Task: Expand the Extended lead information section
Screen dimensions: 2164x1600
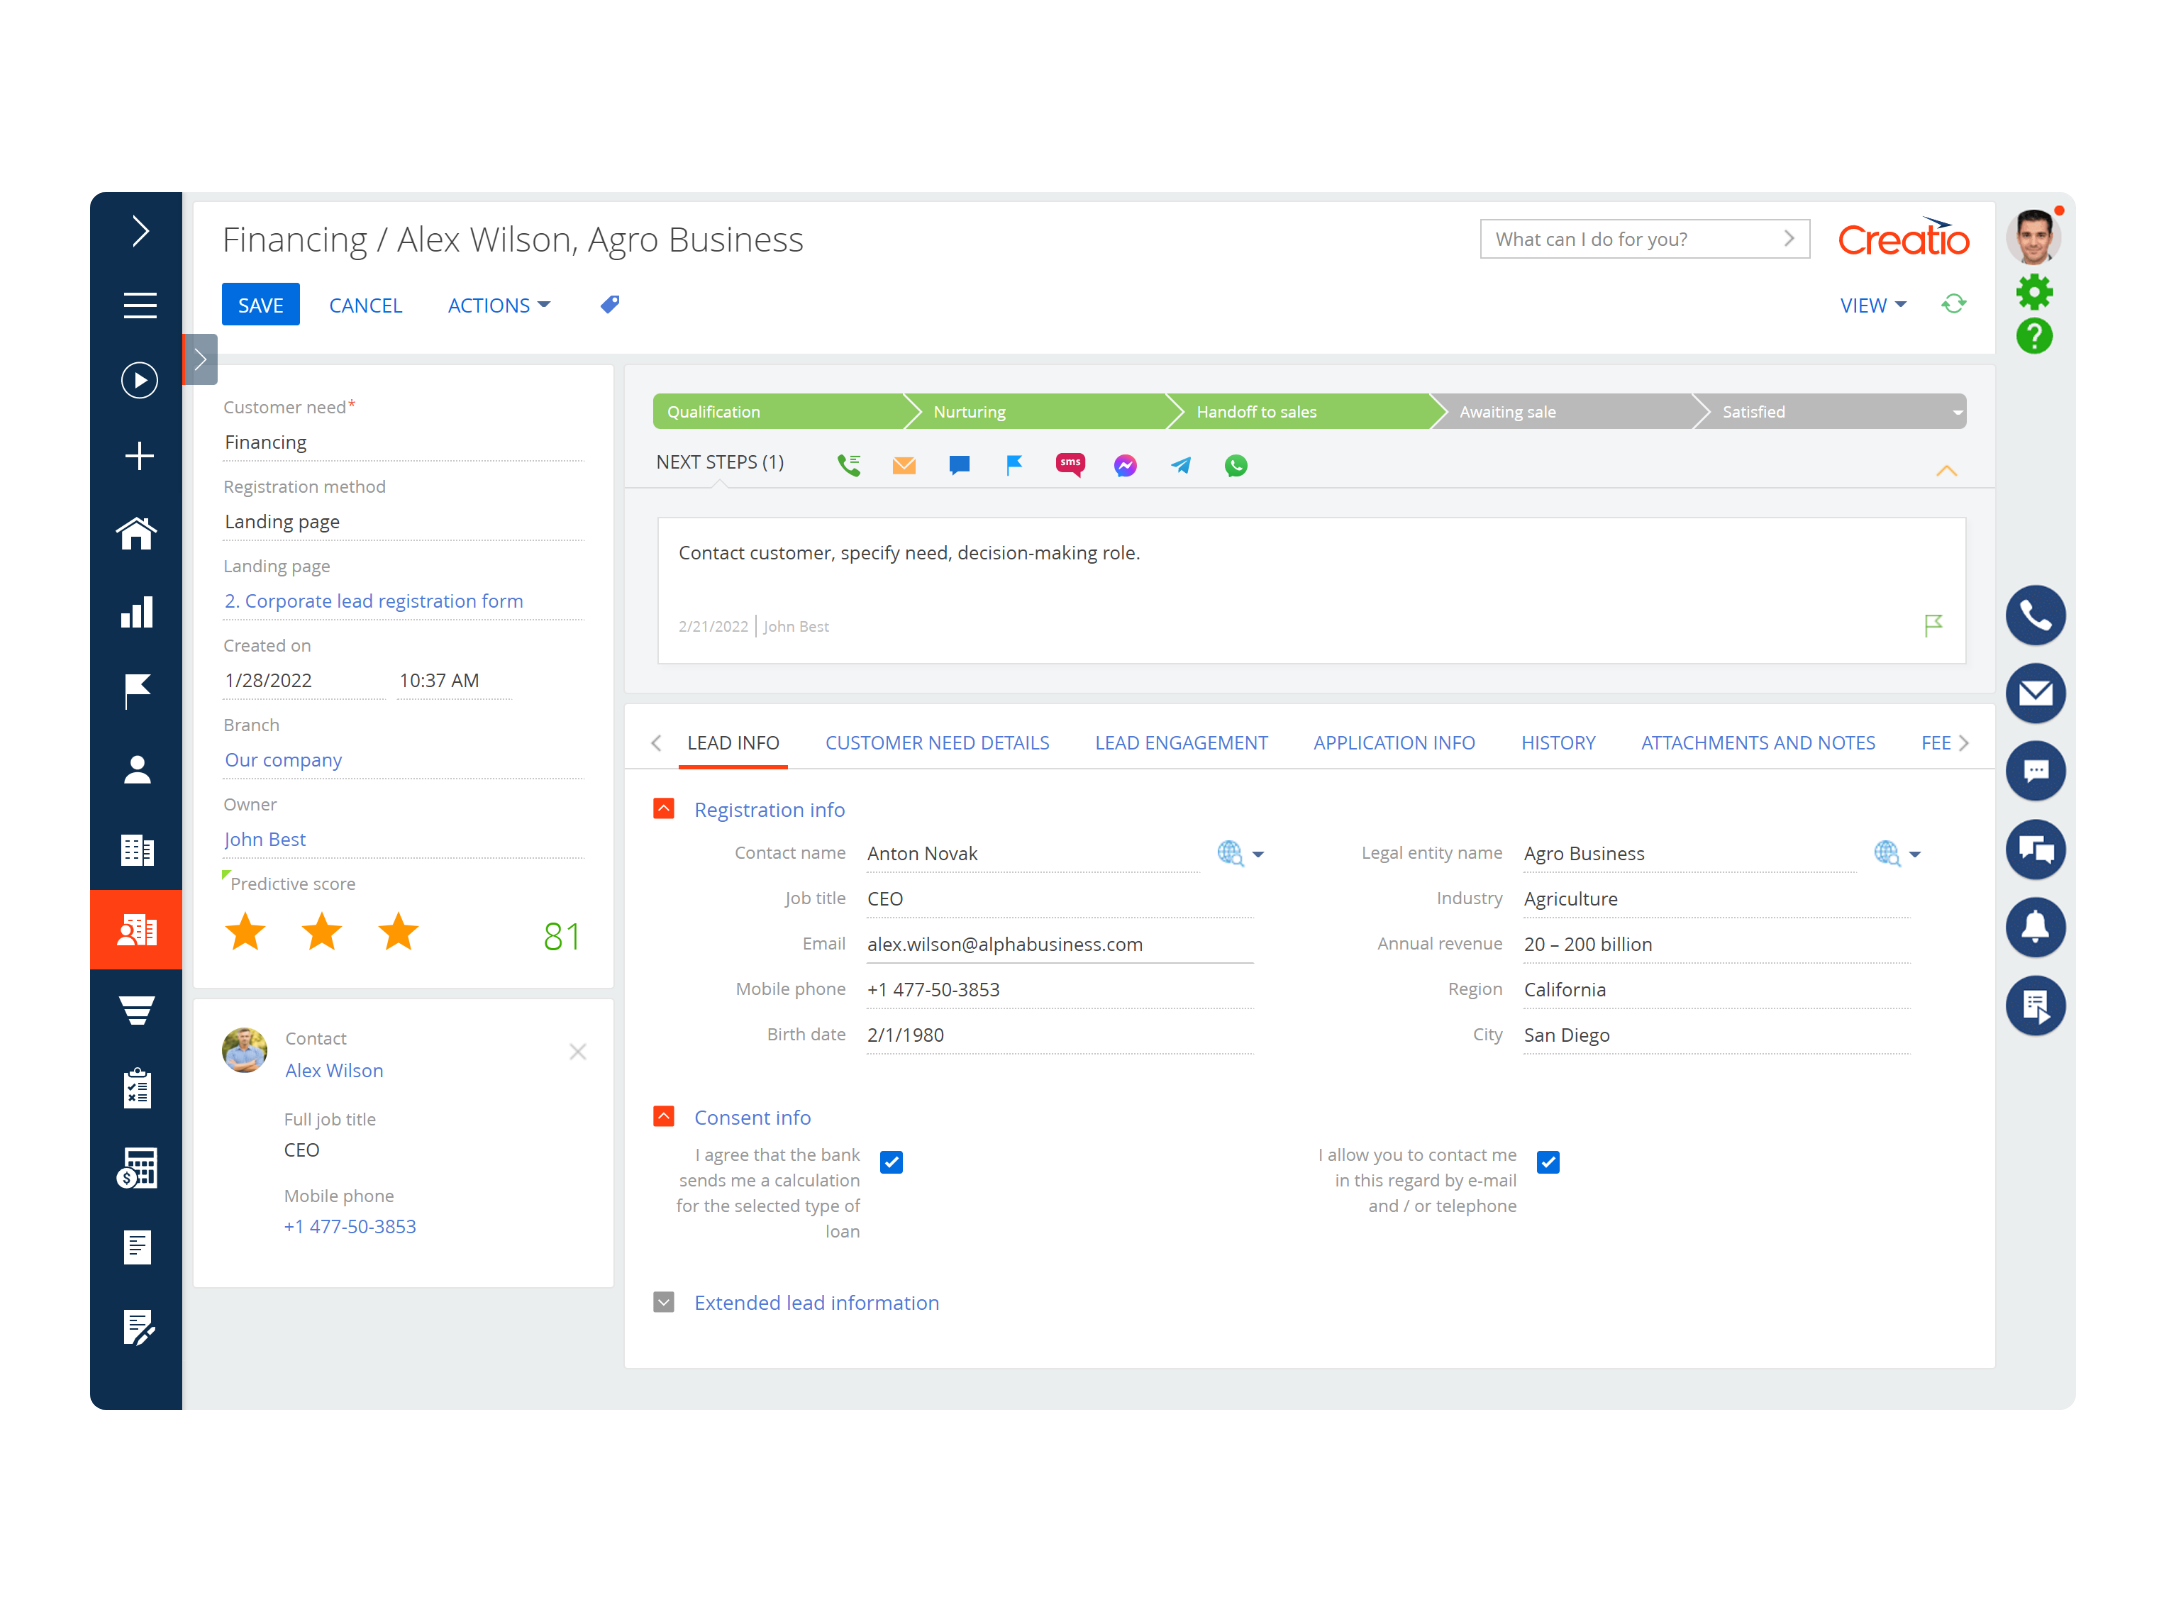Action: pos(663,1302)
